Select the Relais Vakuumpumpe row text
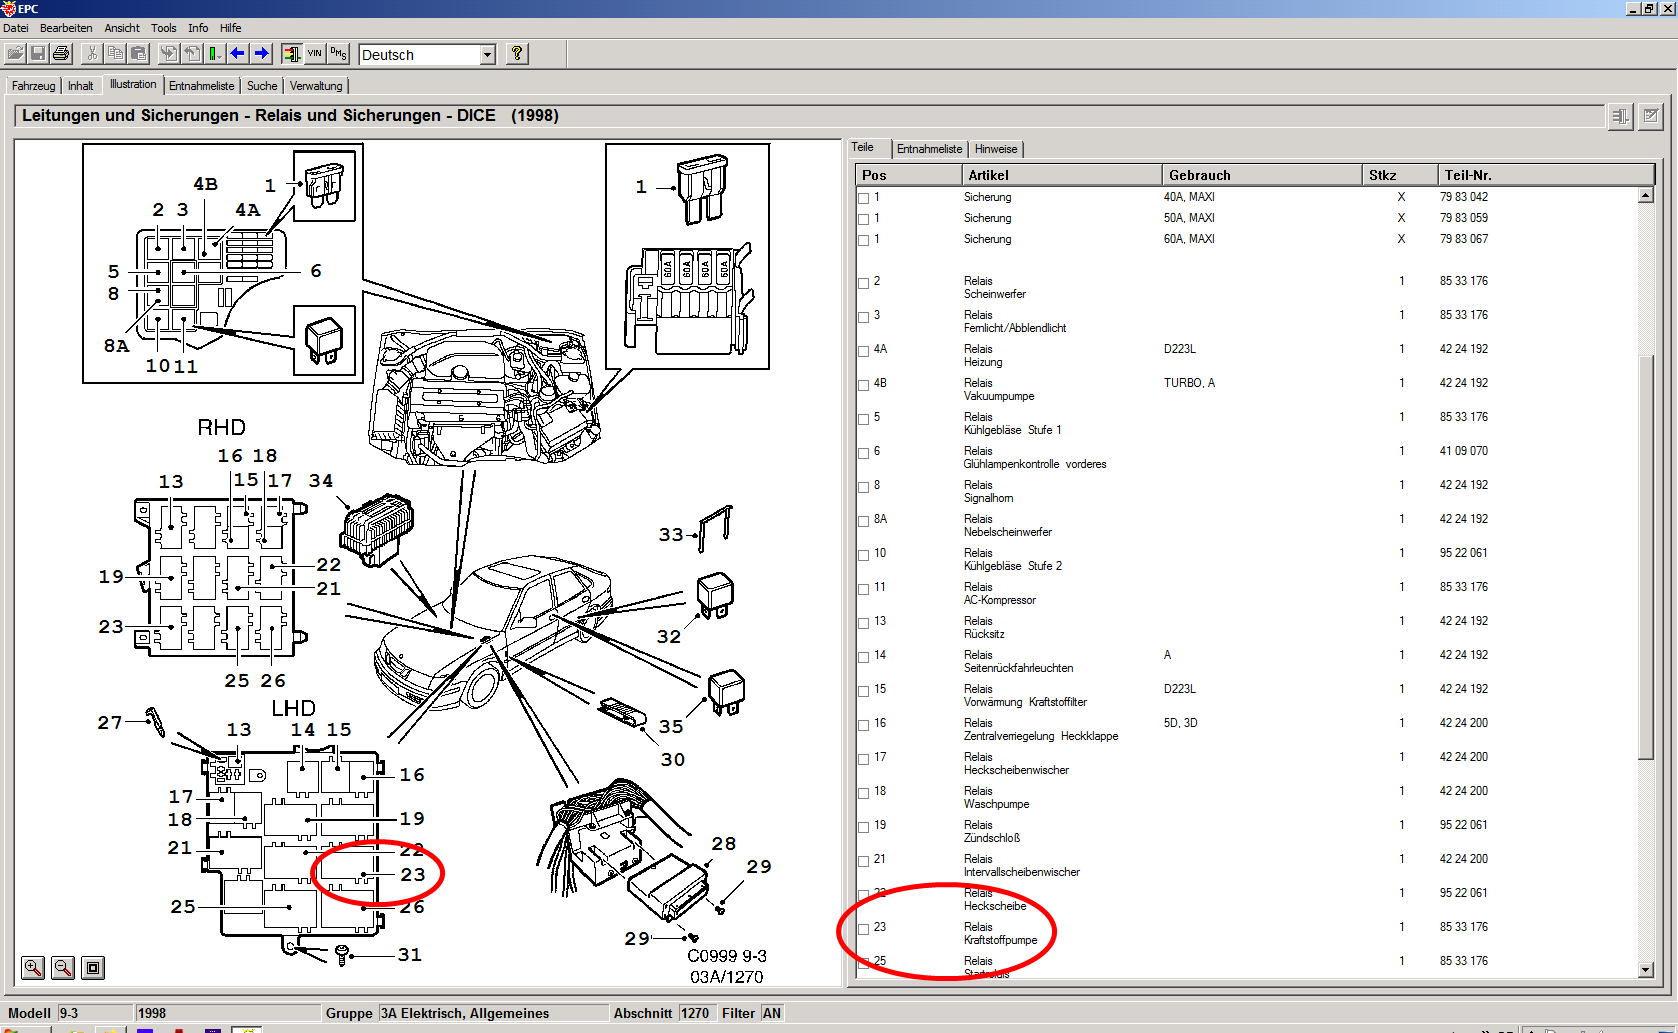1678x1033 pixels. (x=999, y=390)
